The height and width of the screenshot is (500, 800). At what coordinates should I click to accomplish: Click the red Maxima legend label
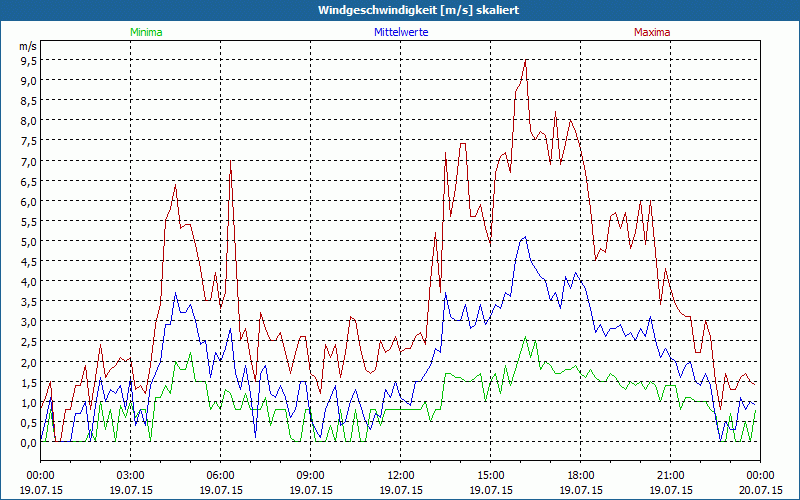[653, 32]
